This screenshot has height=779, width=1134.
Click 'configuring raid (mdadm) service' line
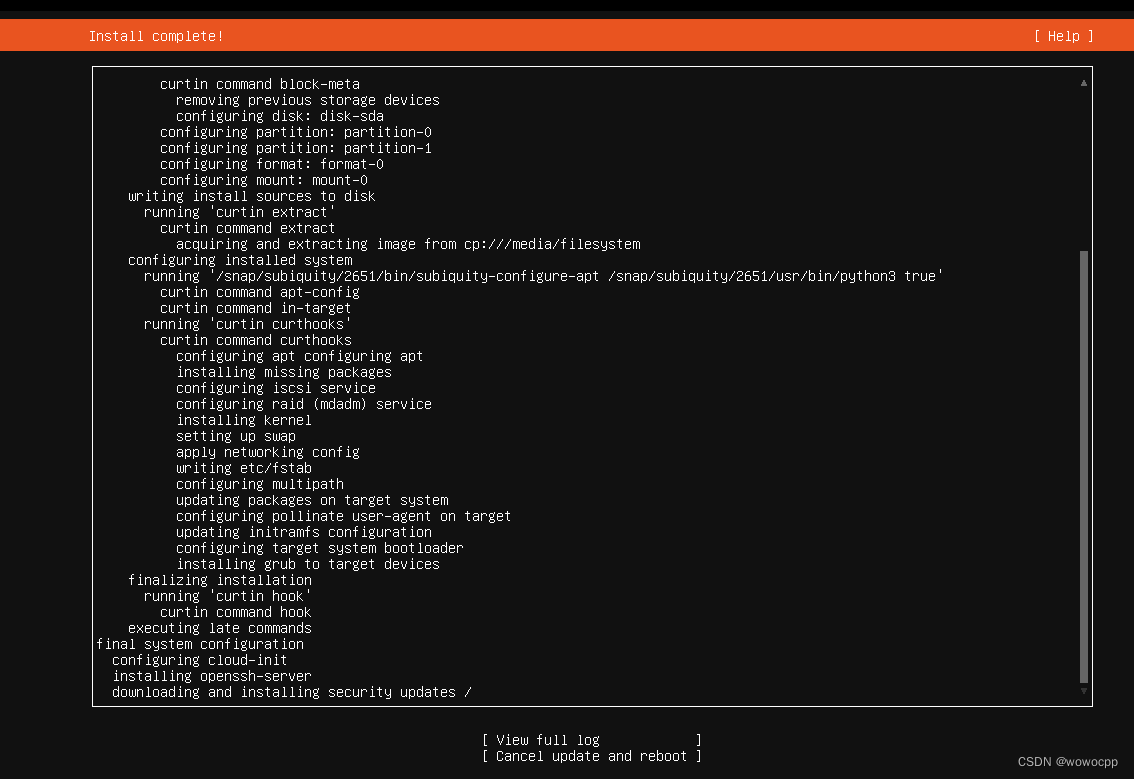pyautogui.click(x=304, y=404)
